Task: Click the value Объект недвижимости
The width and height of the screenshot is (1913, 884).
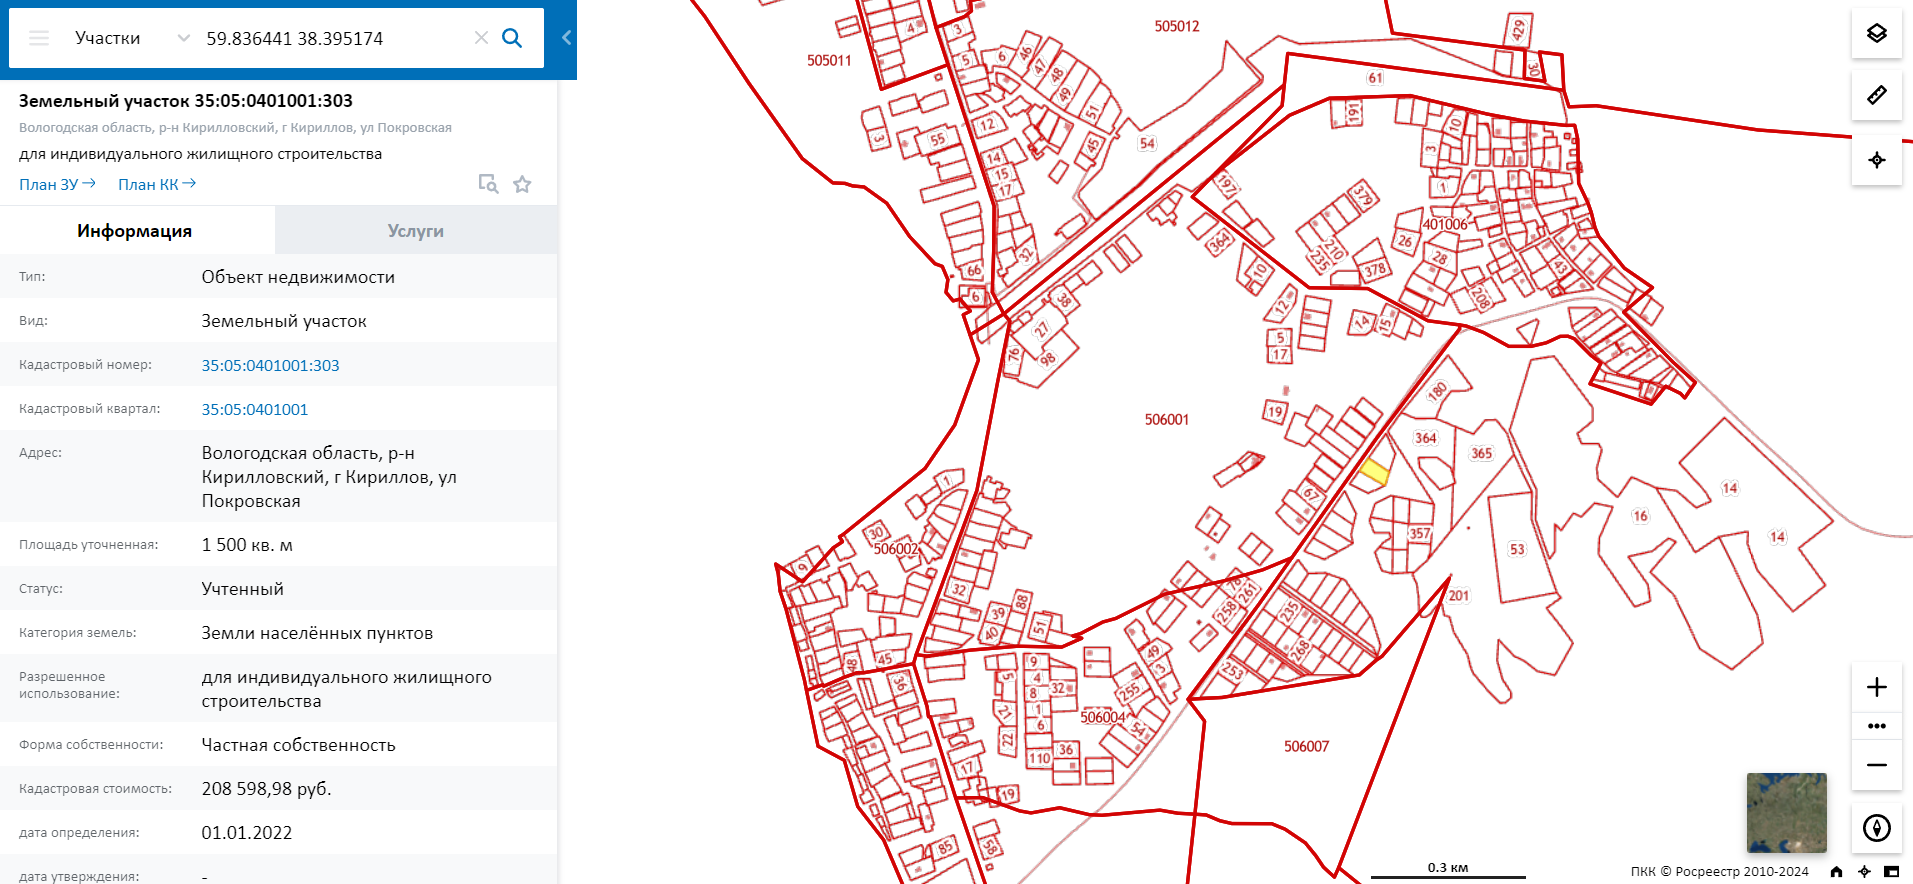Action: [298, 277]
